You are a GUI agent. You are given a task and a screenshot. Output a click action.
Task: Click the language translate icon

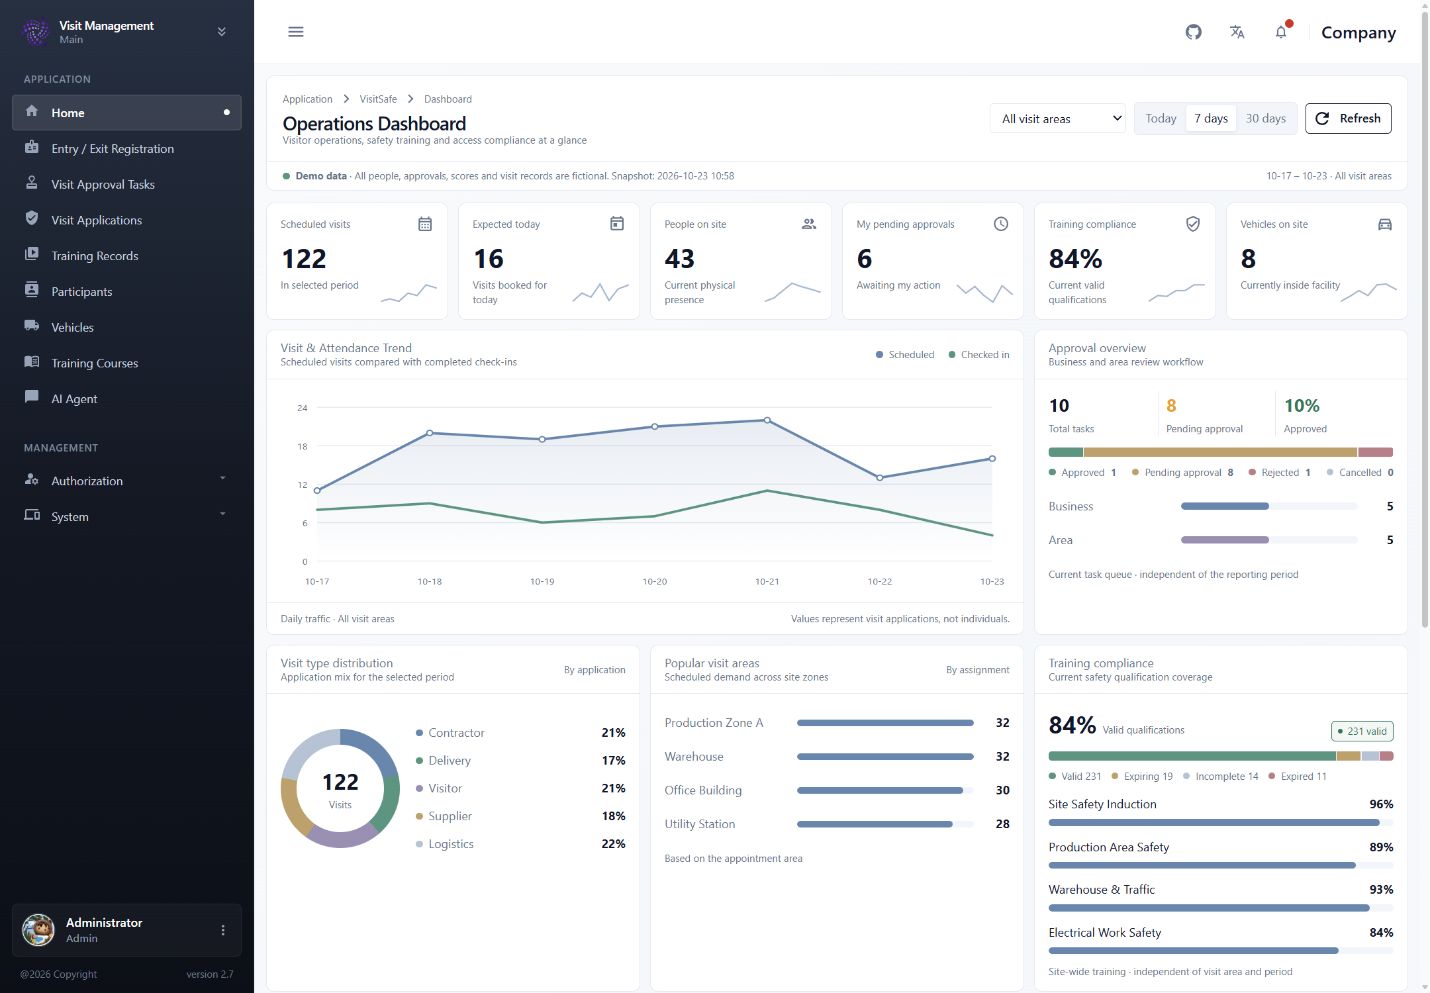pos(1237,32)
